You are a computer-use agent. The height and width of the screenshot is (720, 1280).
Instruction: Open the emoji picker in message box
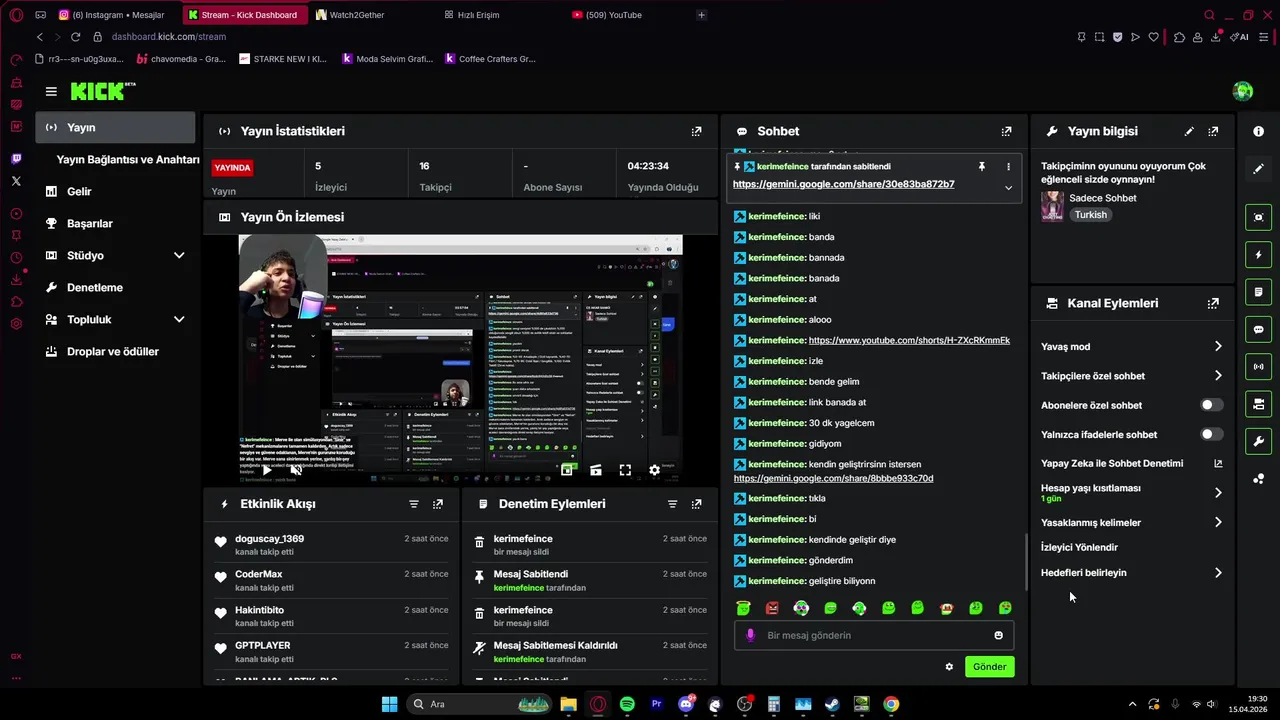998,635
